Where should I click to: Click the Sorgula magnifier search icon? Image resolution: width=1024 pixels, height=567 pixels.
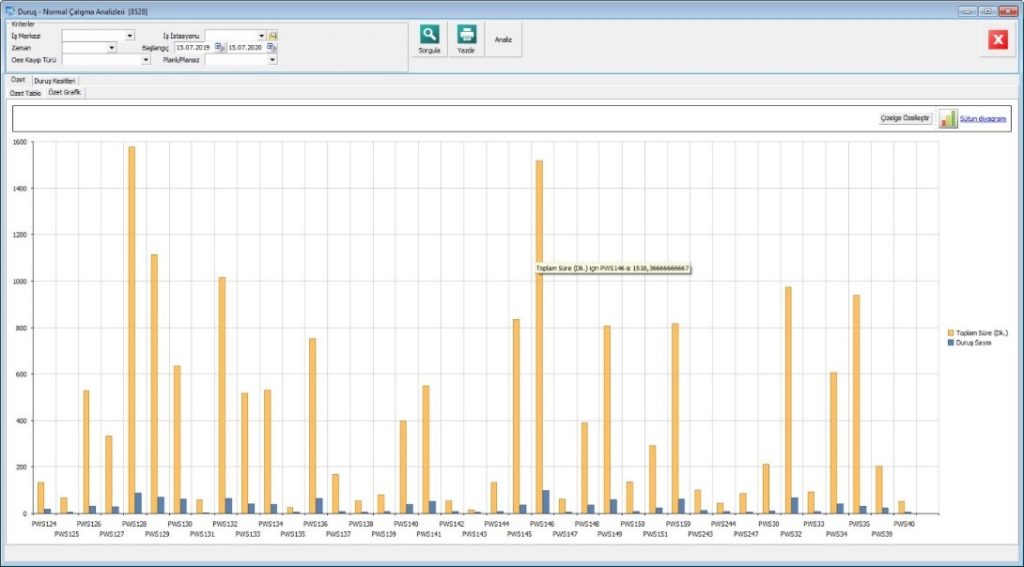[429, 34]
